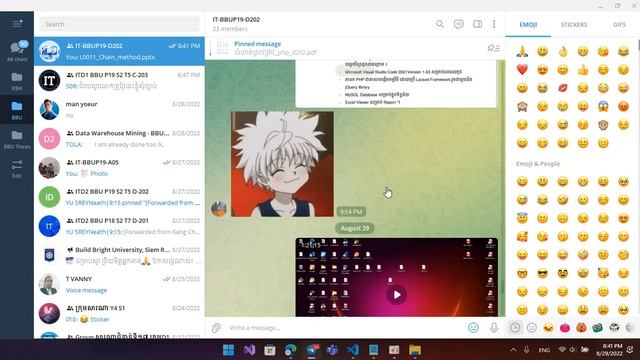Open the three-dot more options menu

pyautogui.click(x=494, y=24)
